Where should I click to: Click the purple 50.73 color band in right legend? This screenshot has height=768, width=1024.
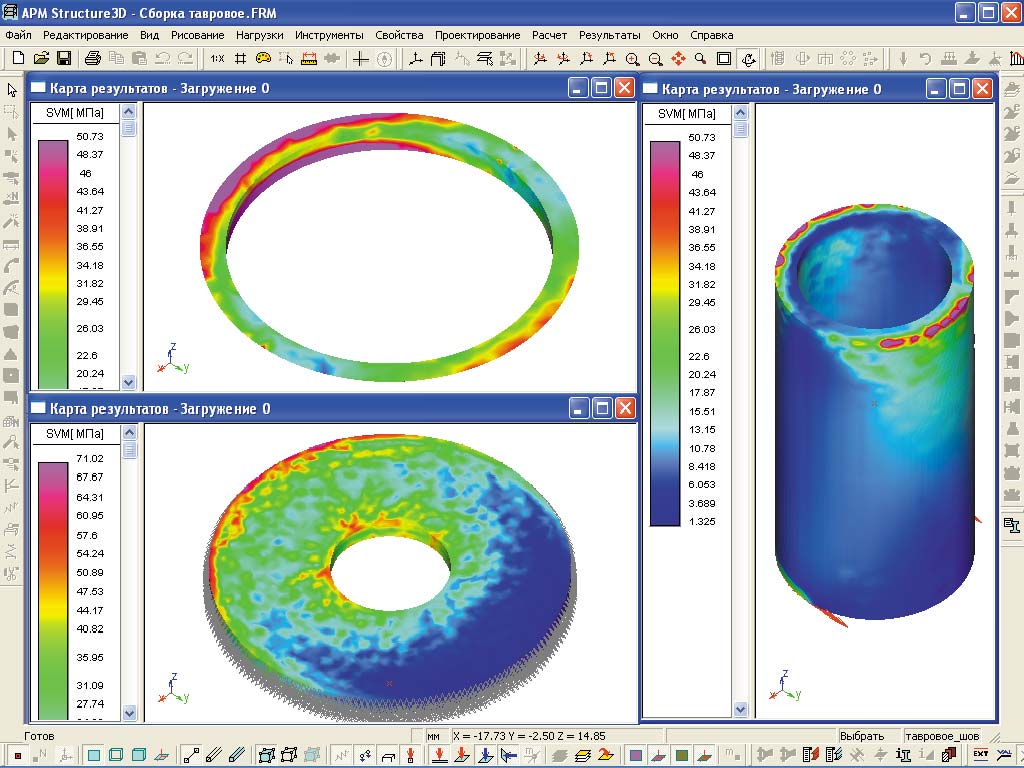pos(665,146)
